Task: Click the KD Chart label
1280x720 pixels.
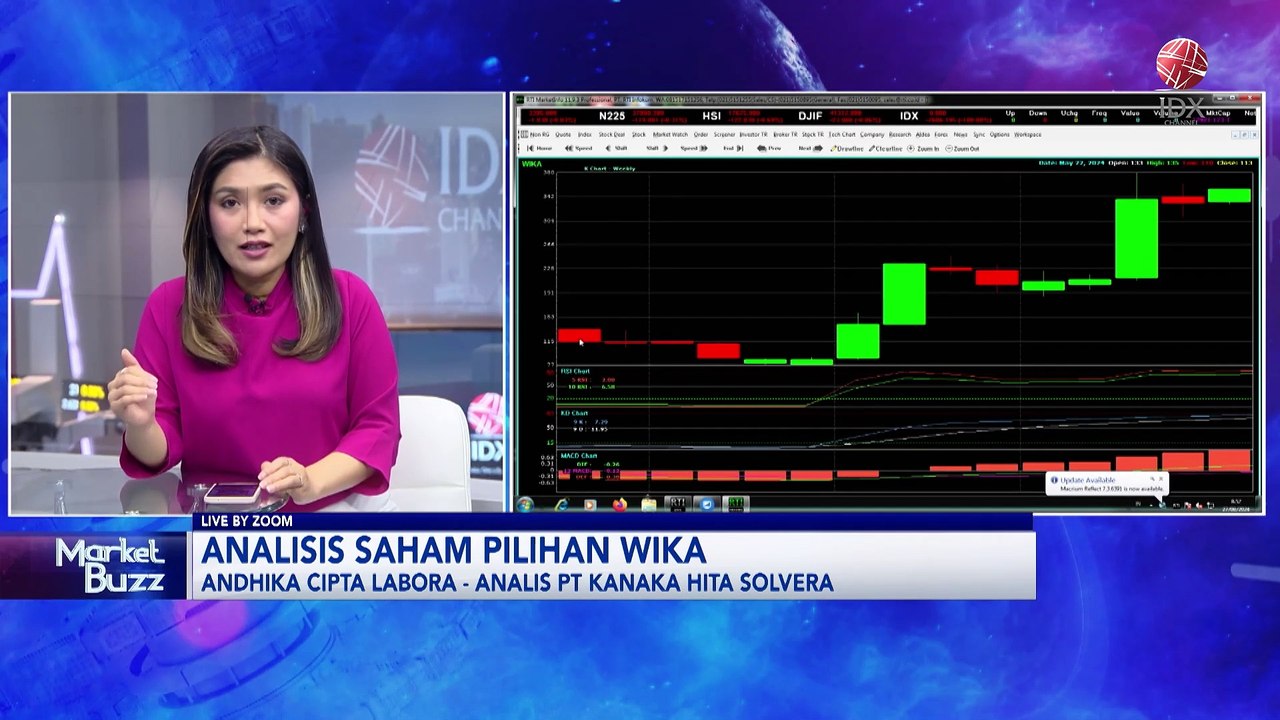Action: point(574,413)
